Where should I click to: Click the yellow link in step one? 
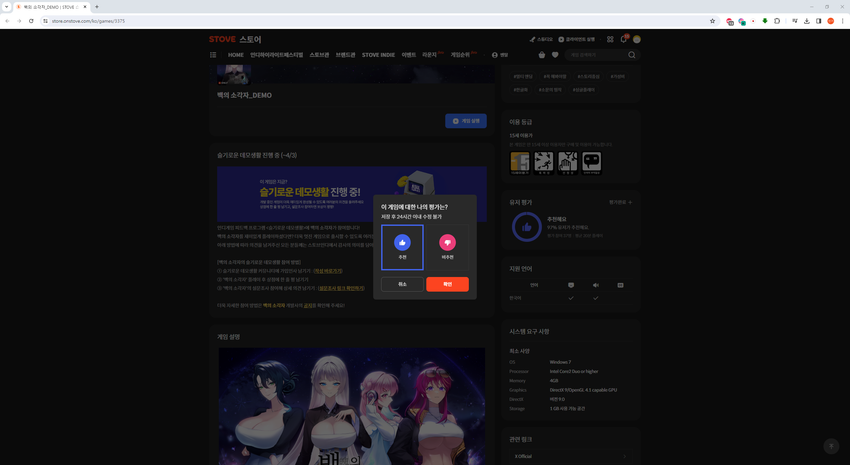pos(328,271)
